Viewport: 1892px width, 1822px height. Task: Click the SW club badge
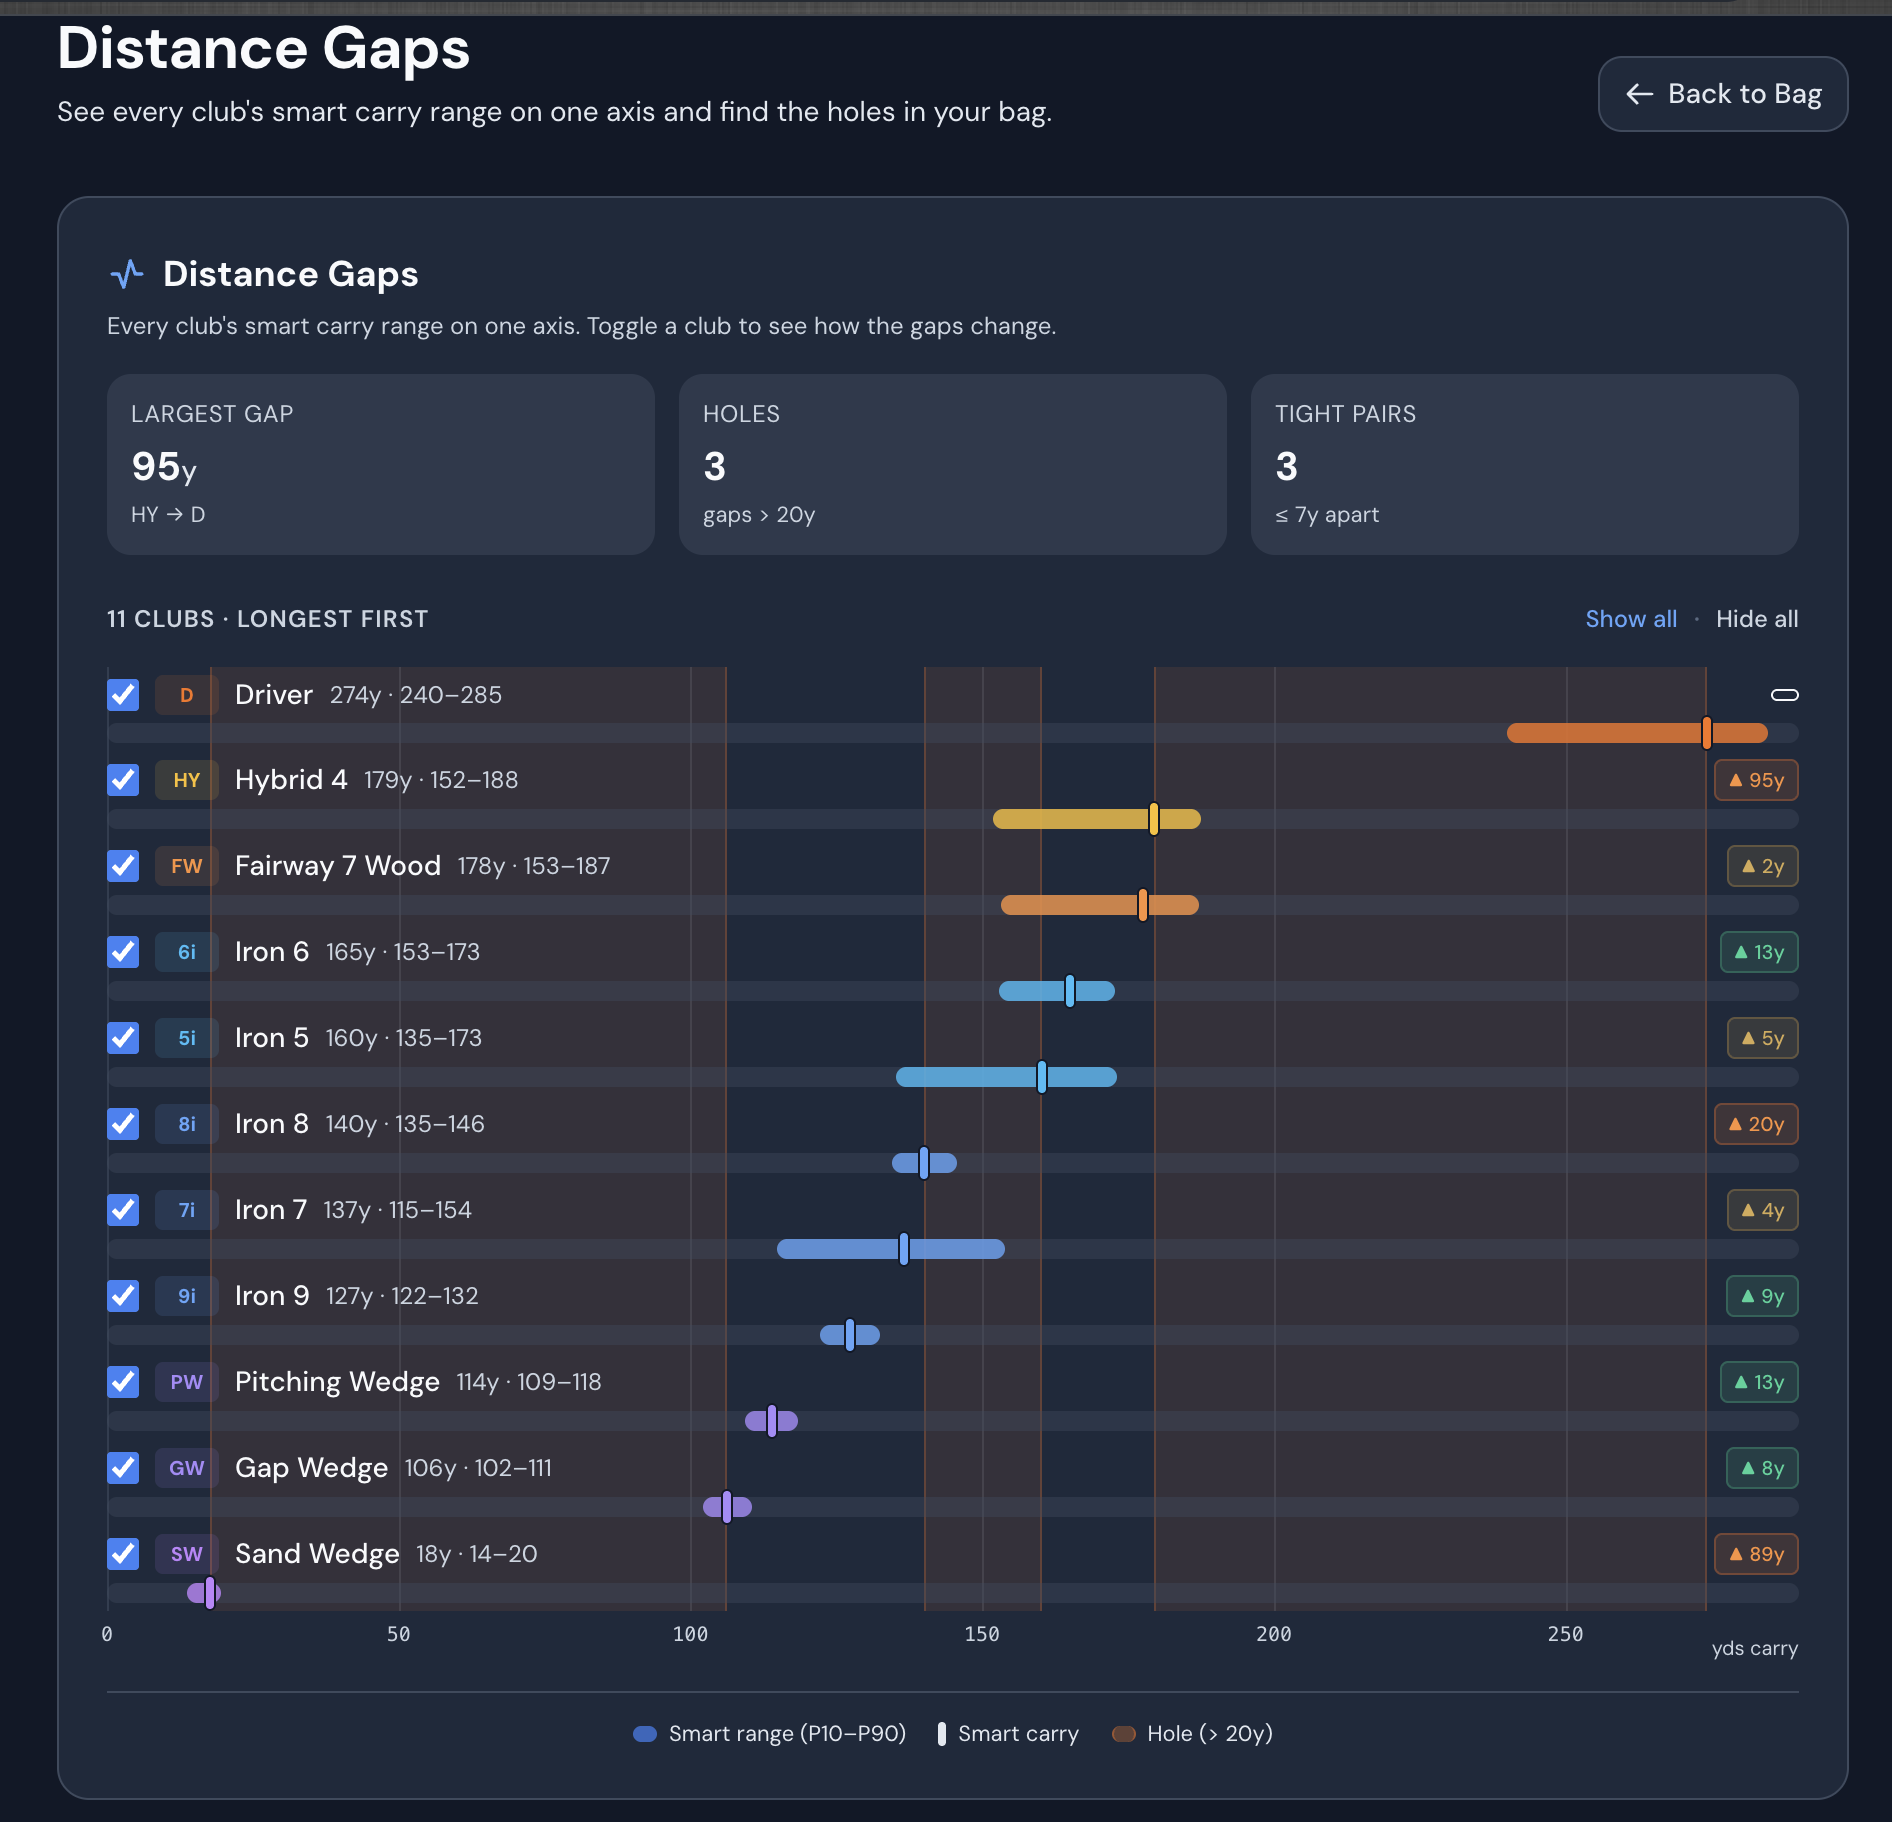[x=187, y=1555]
